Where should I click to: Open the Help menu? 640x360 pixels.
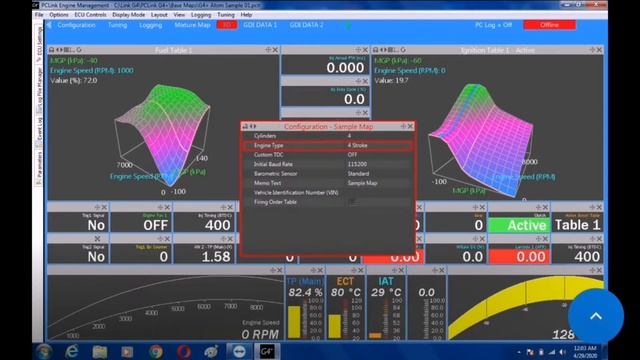click(x=246, y=15)
